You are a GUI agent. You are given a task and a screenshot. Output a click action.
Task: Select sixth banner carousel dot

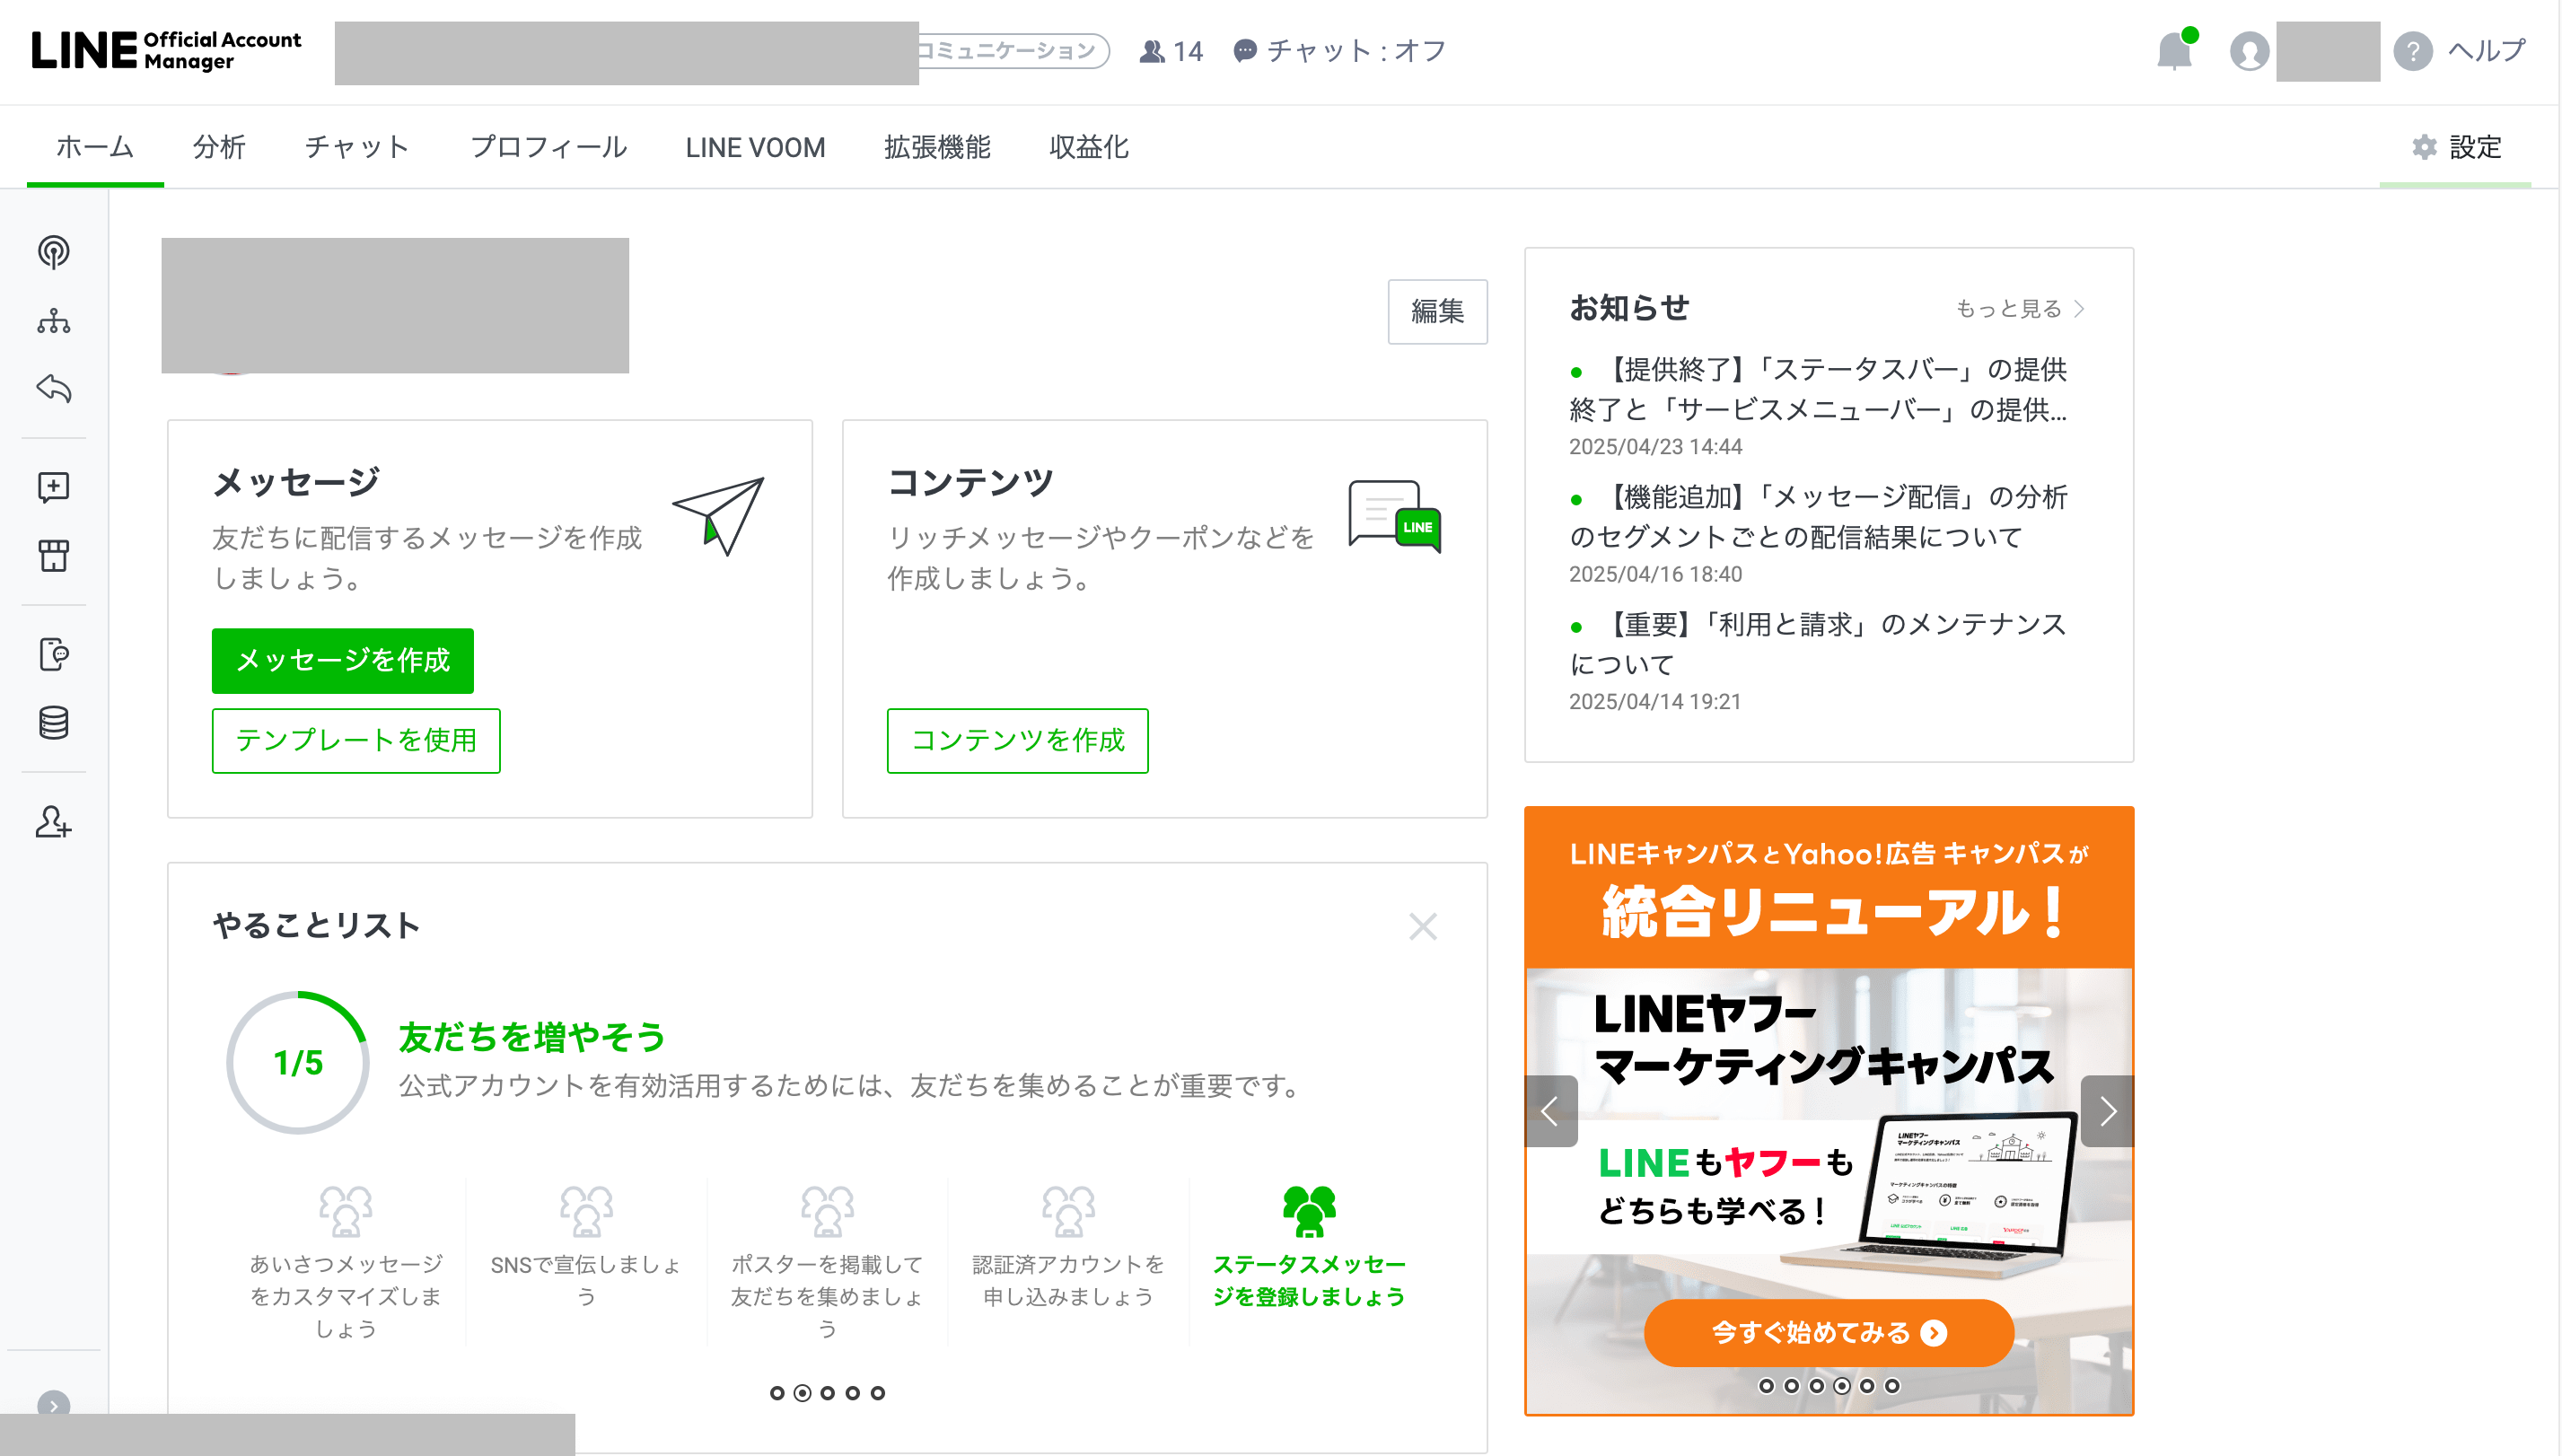1891,1385
